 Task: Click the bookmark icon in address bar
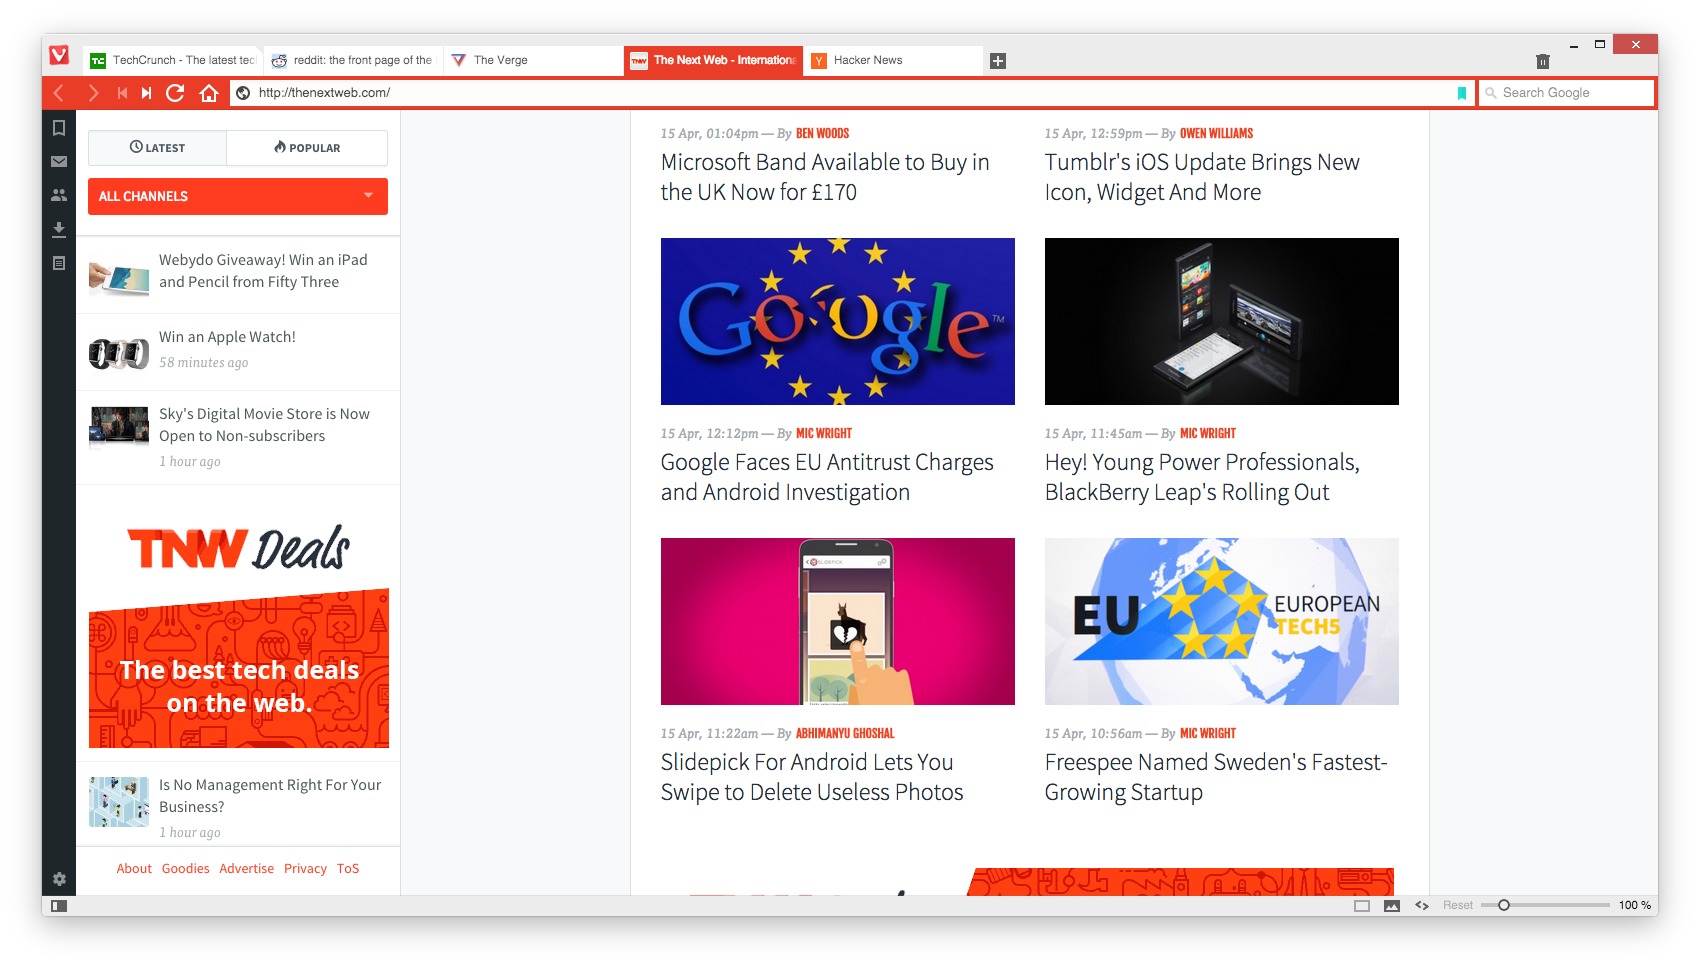click(x=1462, y=93)
